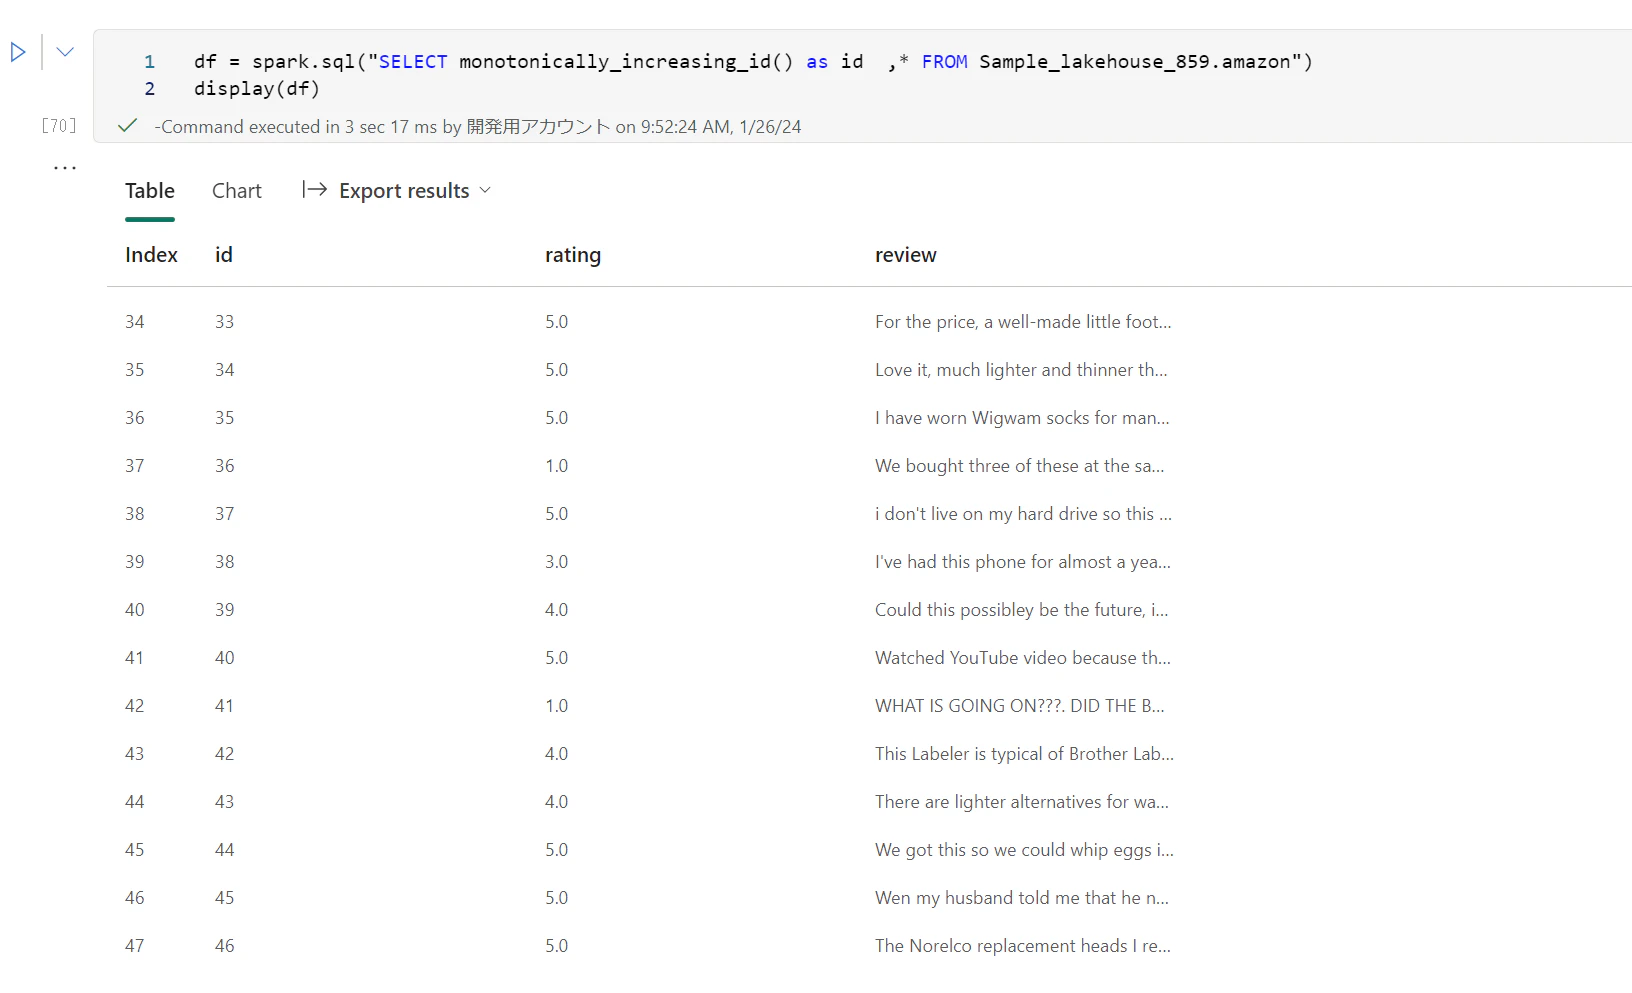Sort by the id column header

pyautogui.click(x=224, y=255)
